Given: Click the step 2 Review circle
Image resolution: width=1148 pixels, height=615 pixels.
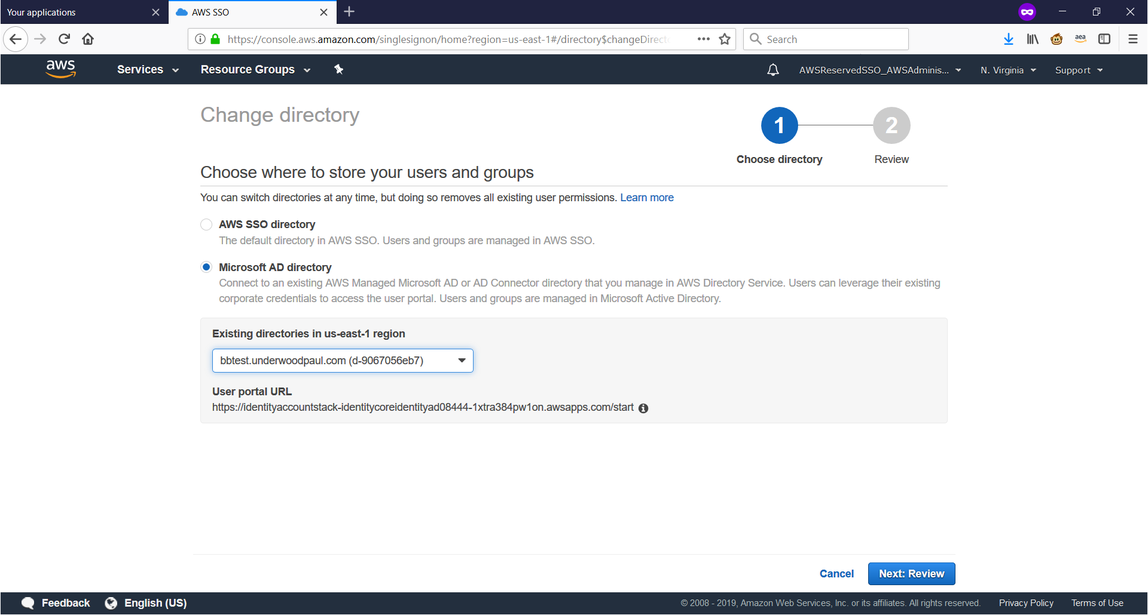Looking at the screenshot, I should click(891, 126).
